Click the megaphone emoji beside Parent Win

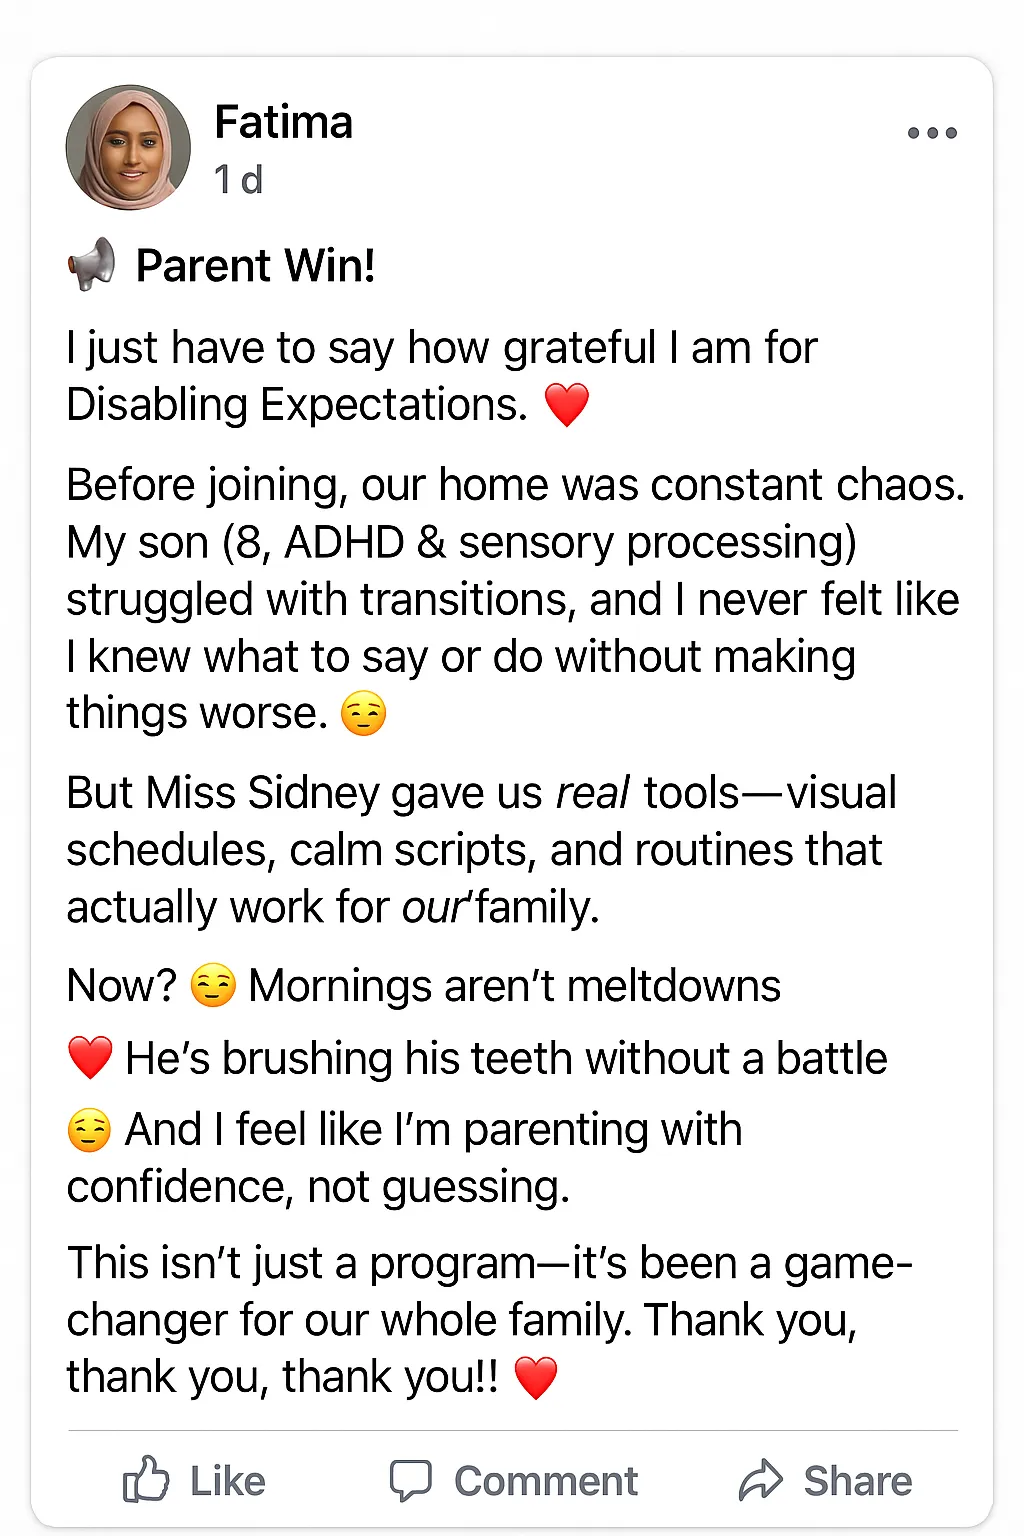[x=92, y=265]
